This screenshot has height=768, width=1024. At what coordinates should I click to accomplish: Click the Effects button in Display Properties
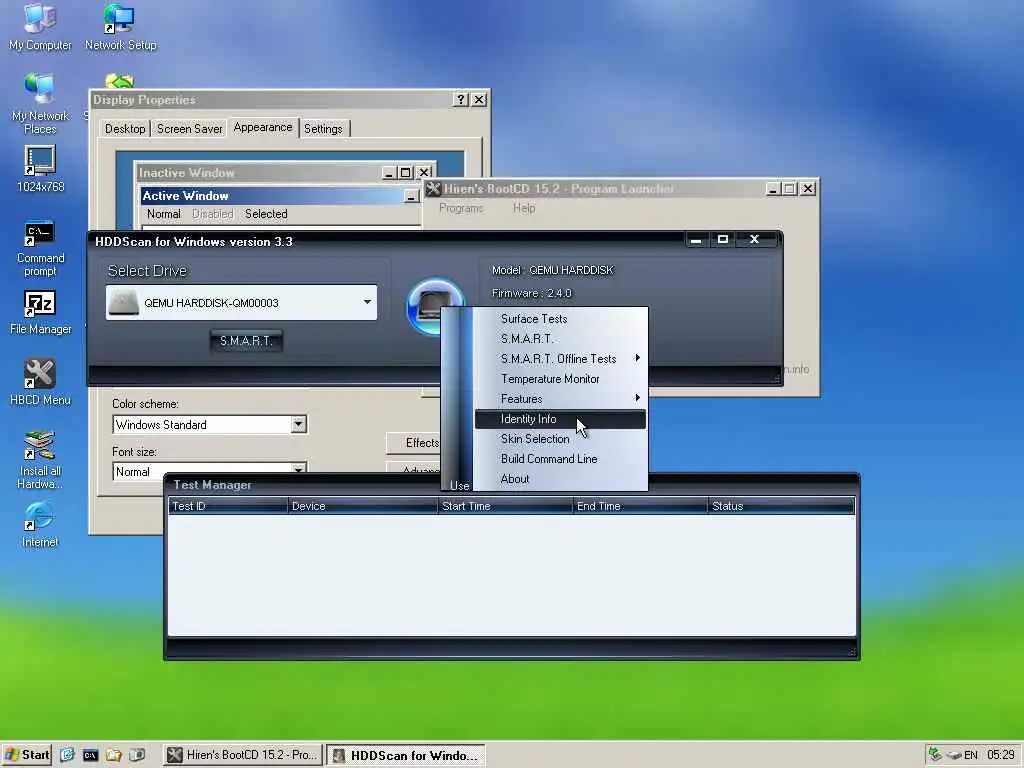click(414, 443)
